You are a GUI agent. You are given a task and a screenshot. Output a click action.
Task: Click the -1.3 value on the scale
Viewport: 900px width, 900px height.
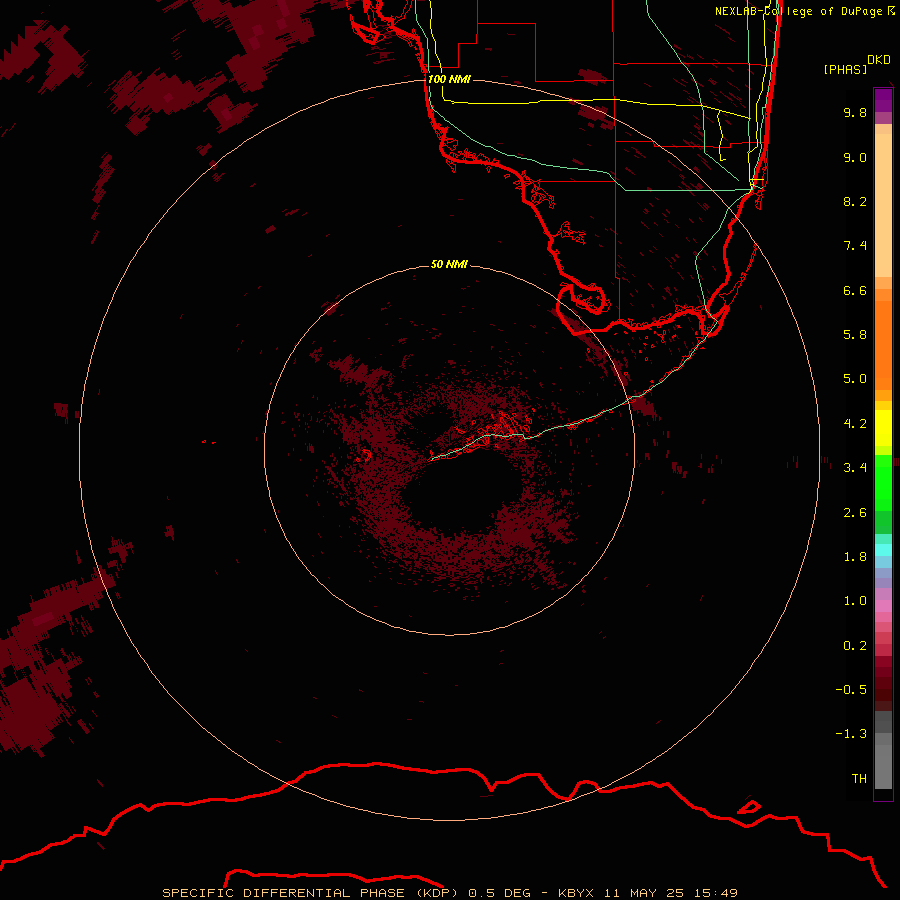pos(851,734)
